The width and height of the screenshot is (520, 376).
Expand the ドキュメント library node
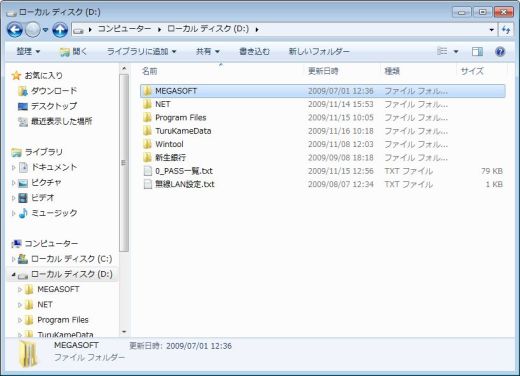click(x=13, y=168)
